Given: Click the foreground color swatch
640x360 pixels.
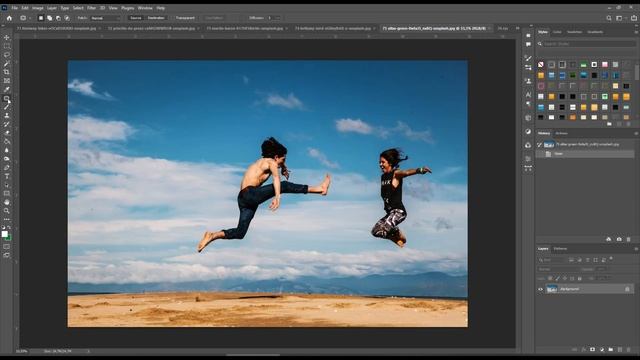Looking at the screenshot, I should (x=4, y=234).
